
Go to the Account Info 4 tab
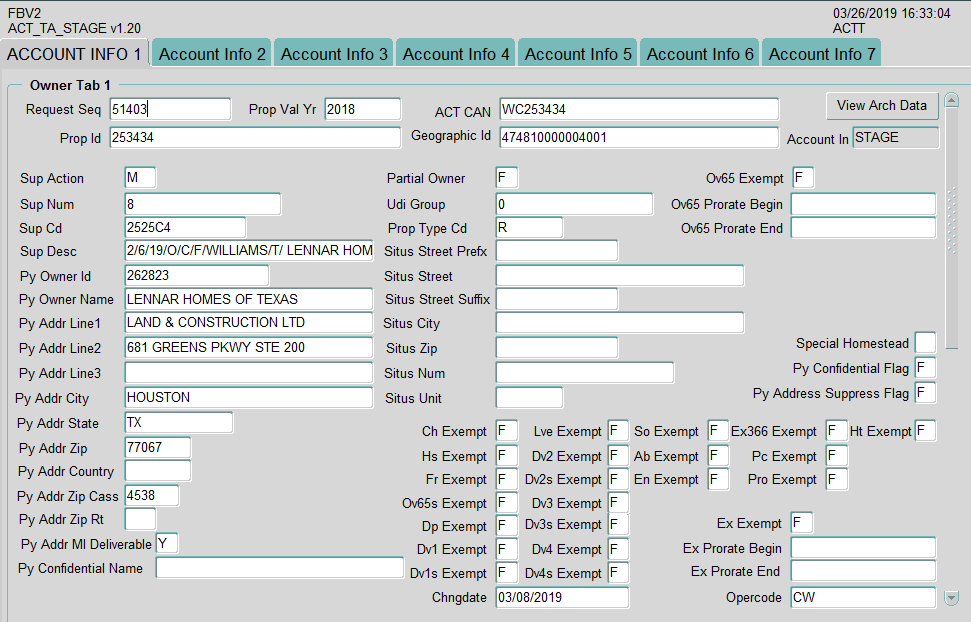[456, 54]
